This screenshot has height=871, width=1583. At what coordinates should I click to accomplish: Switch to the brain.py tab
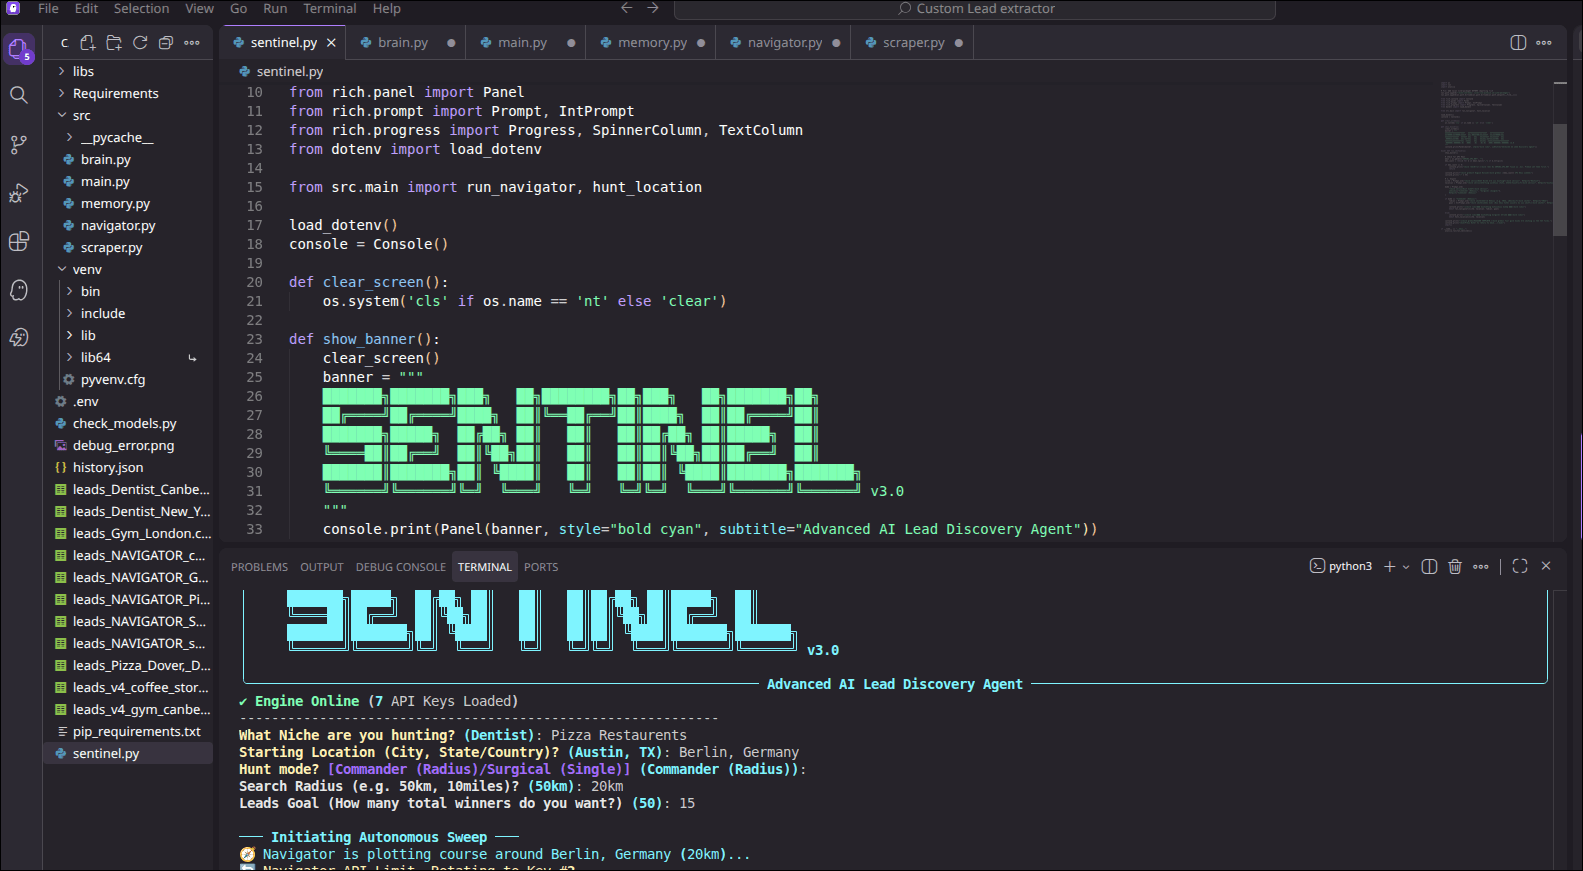click(x=406, y=43)
